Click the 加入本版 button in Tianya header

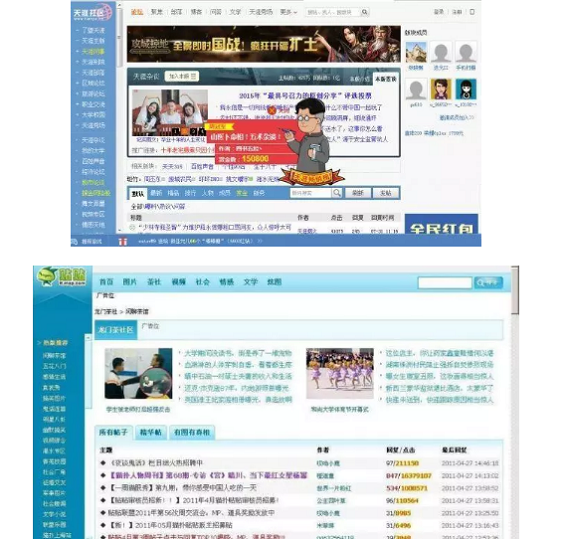[182, 76]
